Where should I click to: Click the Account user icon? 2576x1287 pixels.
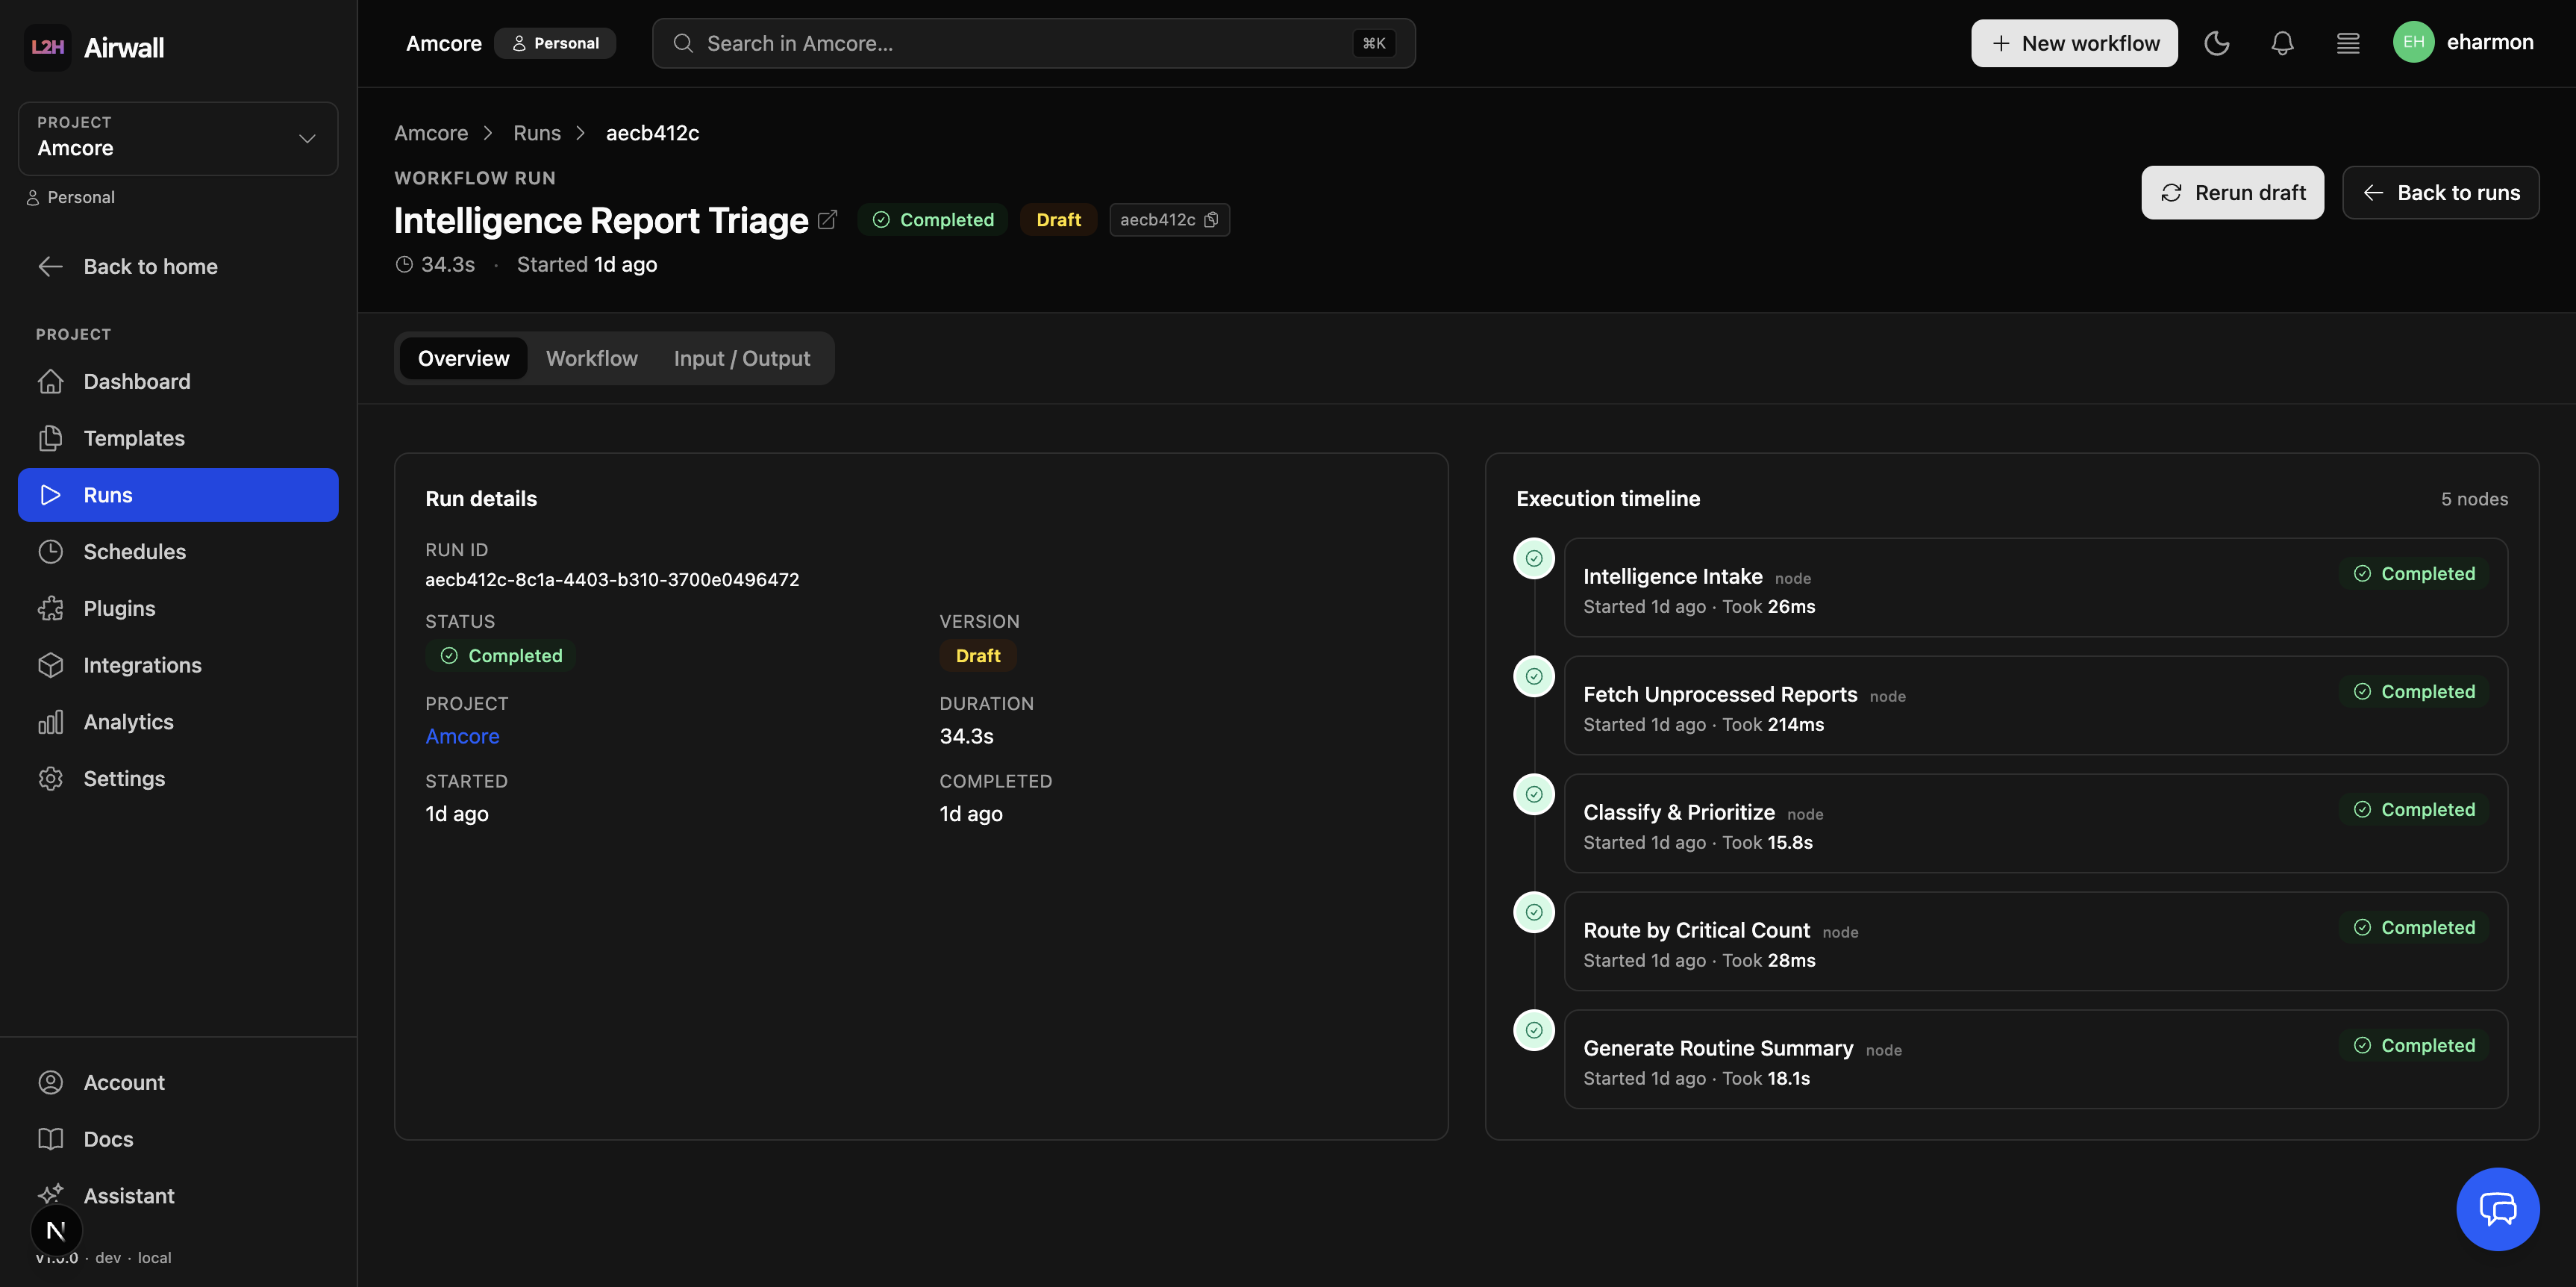tap(51, 1082)
